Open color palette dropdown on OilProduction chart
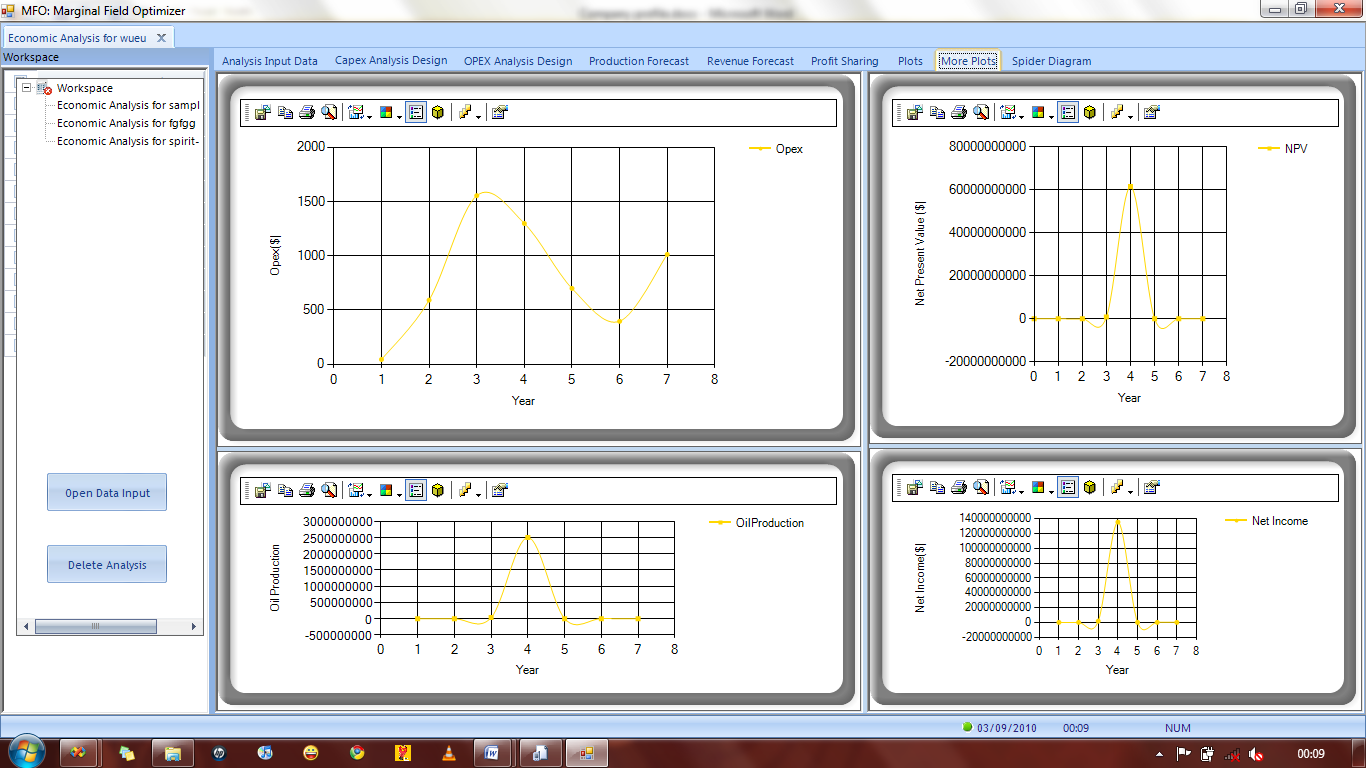 (390, 490)
